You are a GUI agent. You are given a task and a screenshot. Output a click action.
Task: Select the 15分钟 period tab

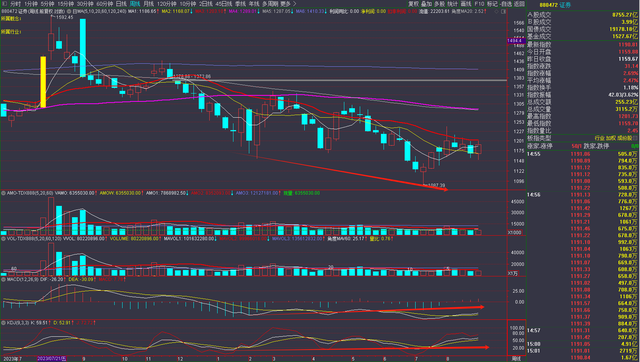(65, 4)
